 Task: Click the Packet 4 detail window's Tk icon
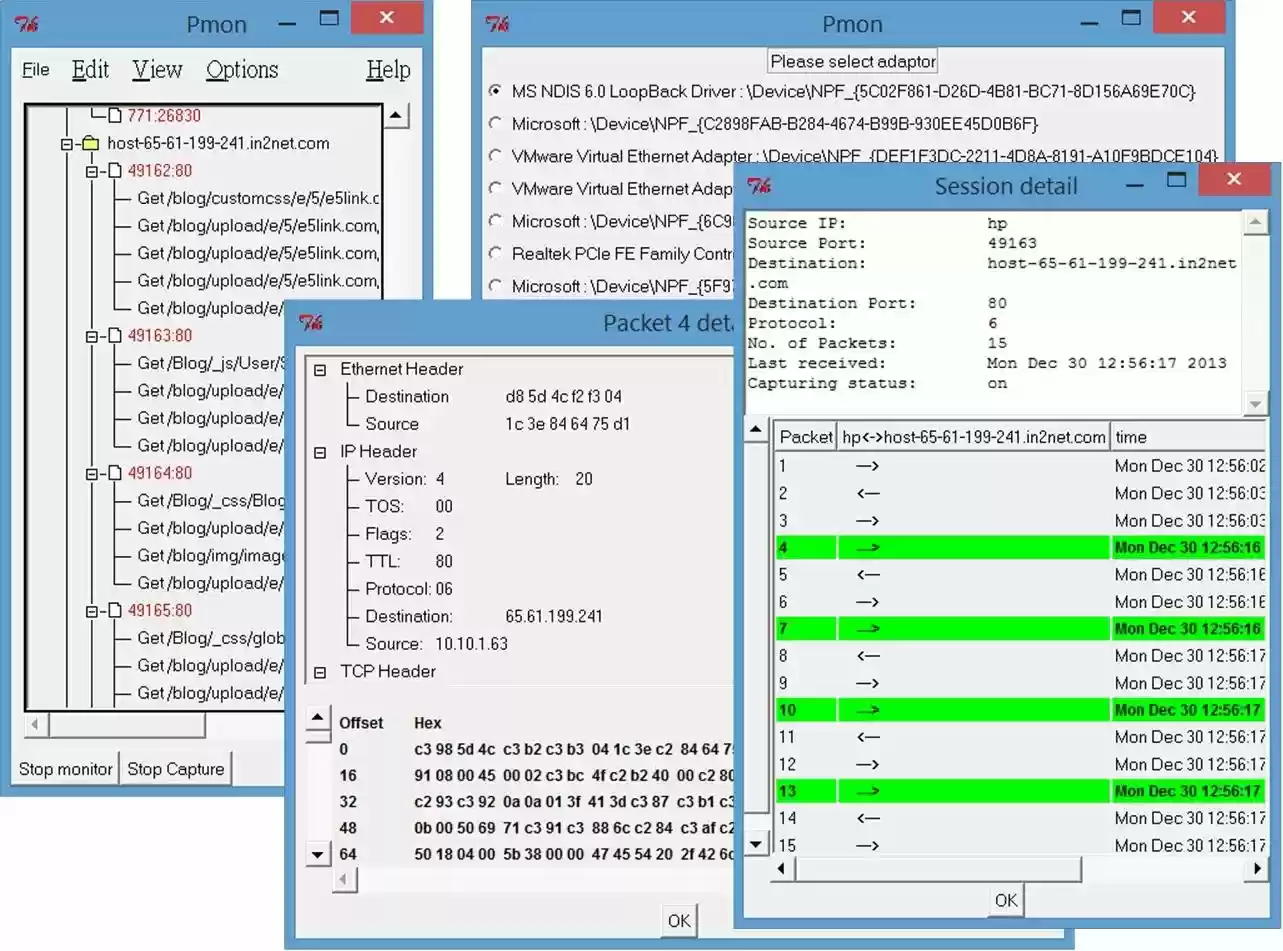pos(311,322)
